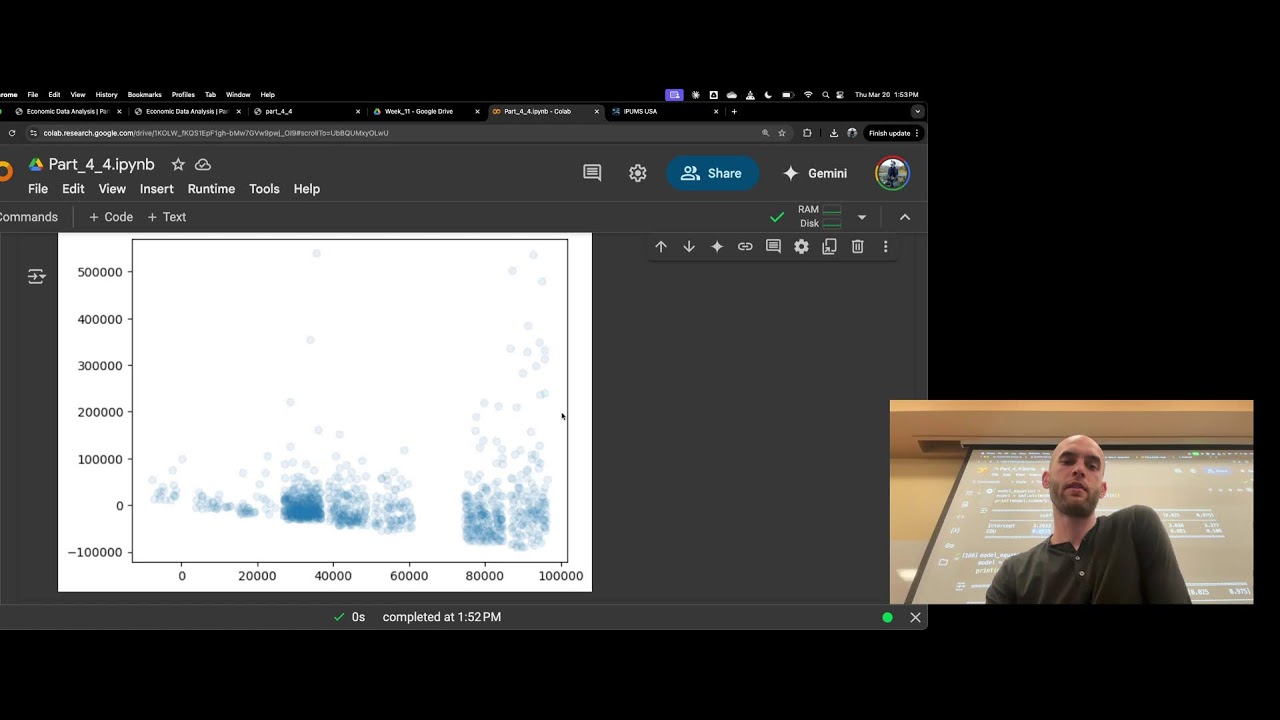This screenshot has height=720, width=1280.
Task: Open the Gemini assistant button
Action: [x=815, y=173]
